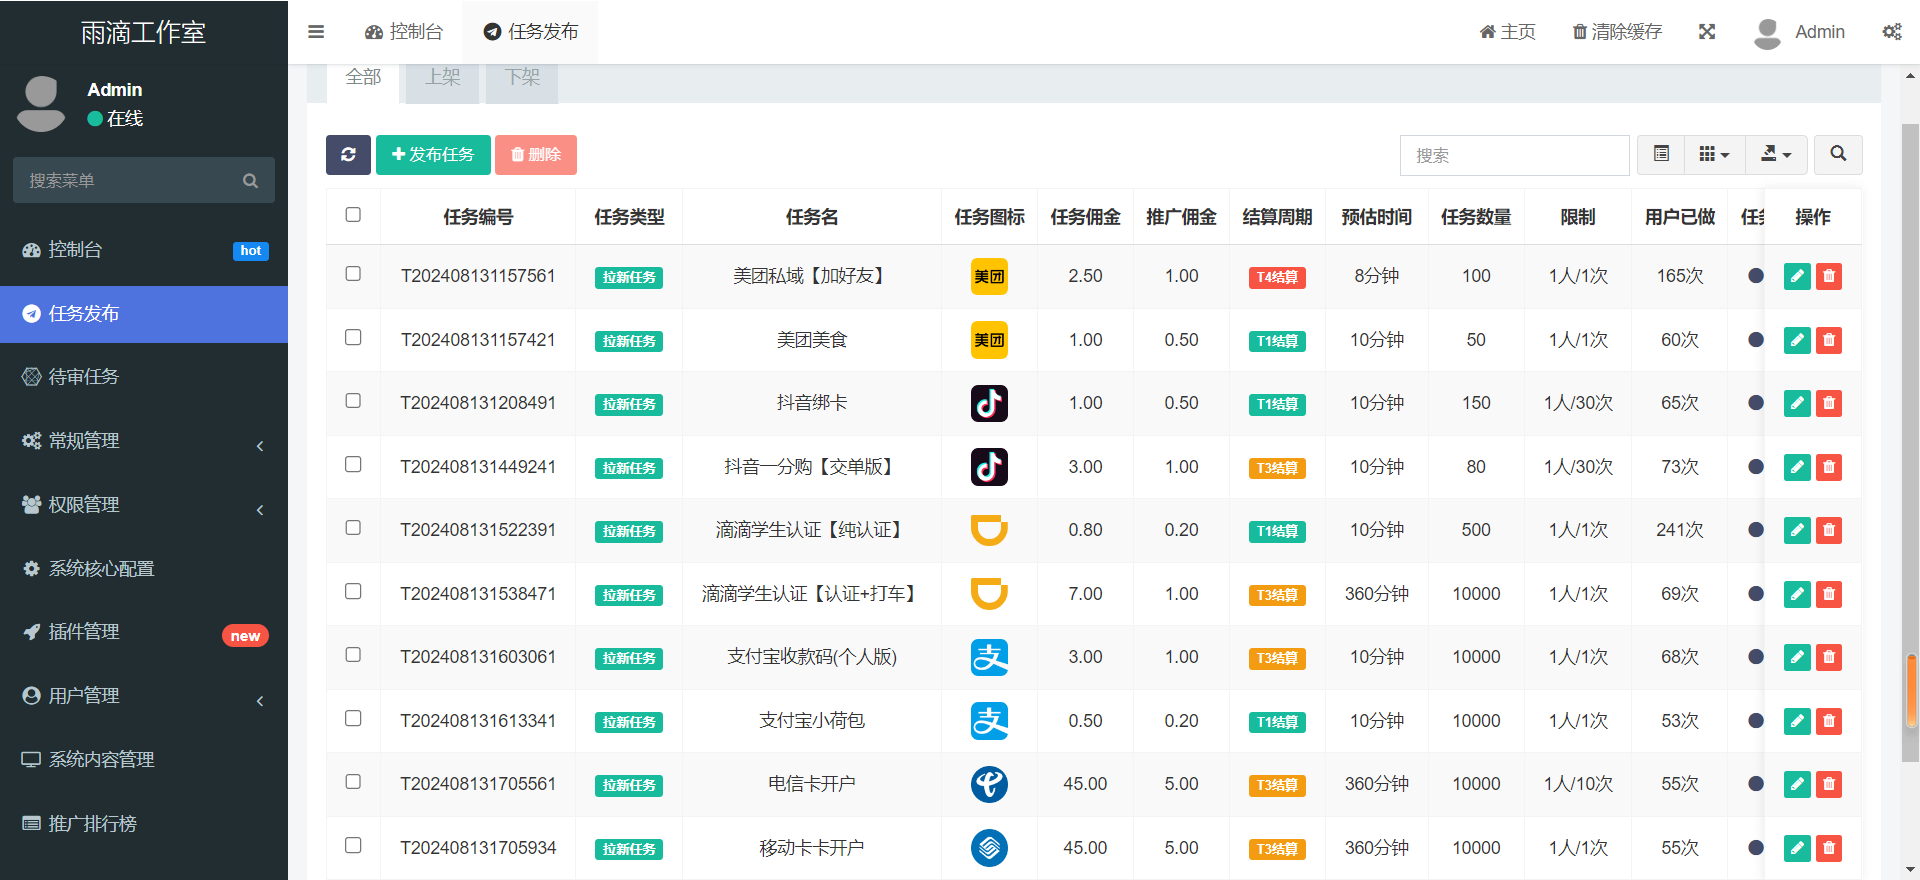The image size is (1920, 880).
Task: Check the row T202408131522391
Action: coord(353,528)
